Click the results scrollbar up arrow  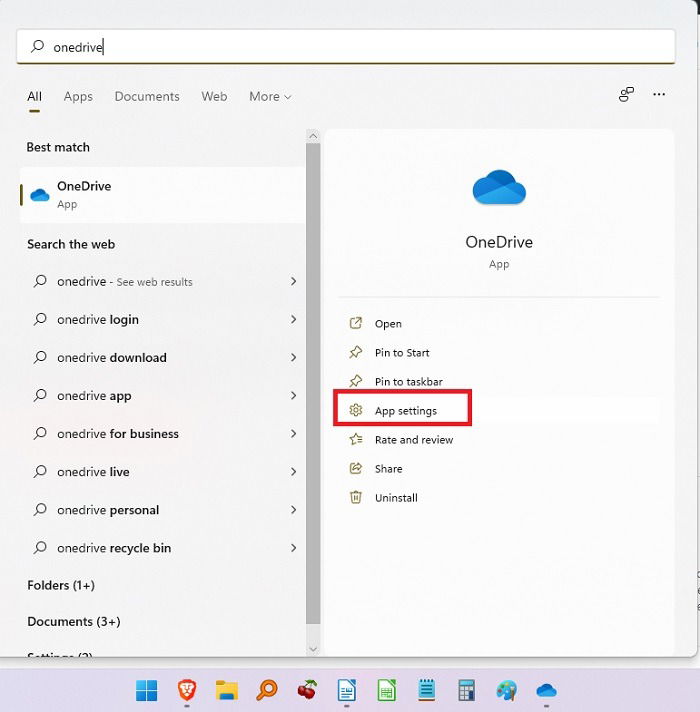pos(313,136)
